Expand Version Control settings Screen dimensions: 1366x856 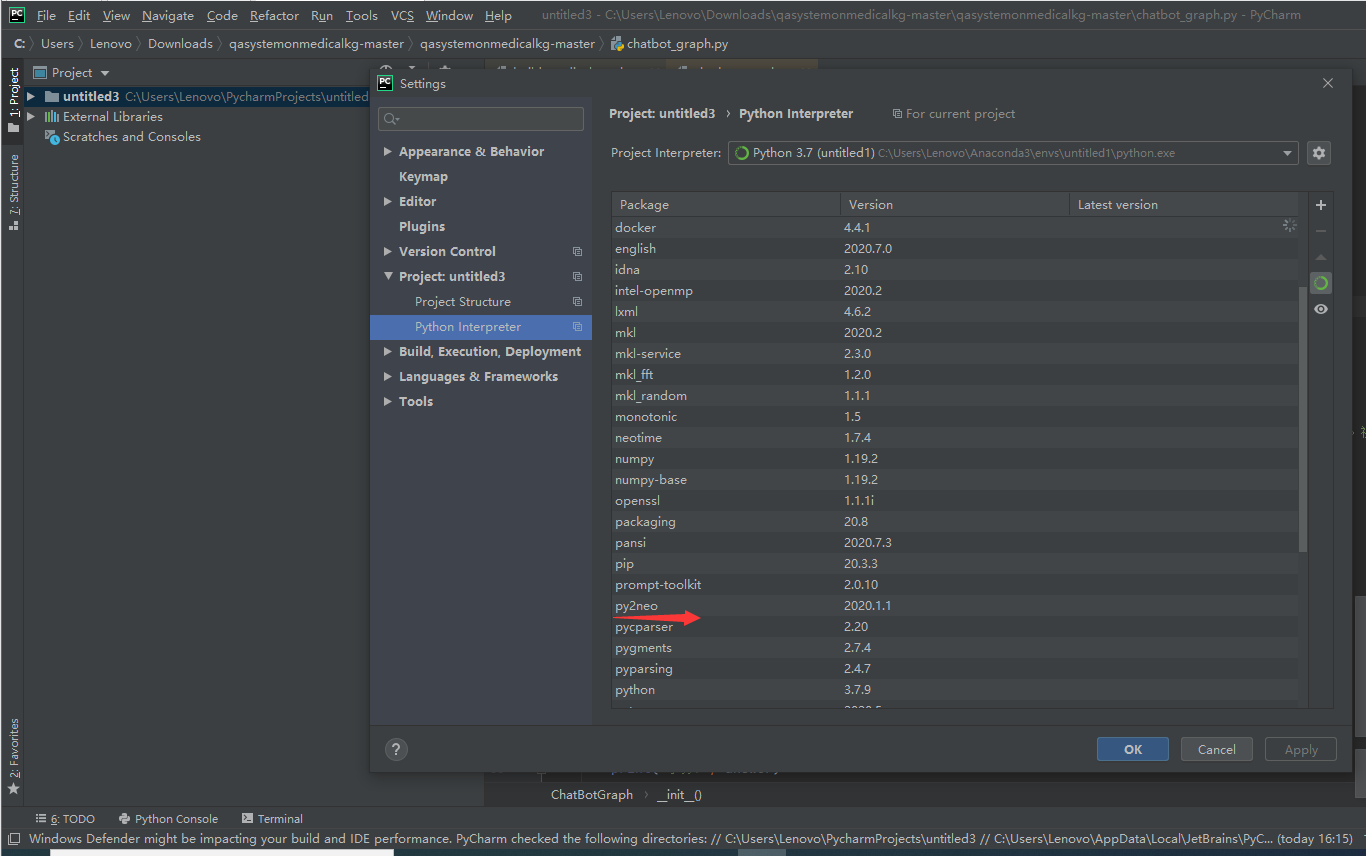click(x=388, y=252)
